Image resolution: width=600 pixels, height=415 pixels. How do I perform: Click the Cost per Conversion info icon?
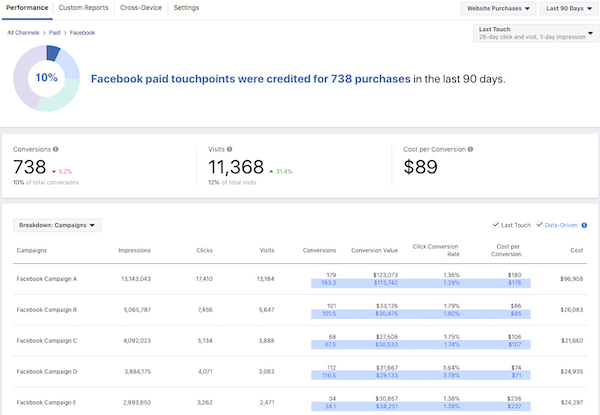coord(470,149)
